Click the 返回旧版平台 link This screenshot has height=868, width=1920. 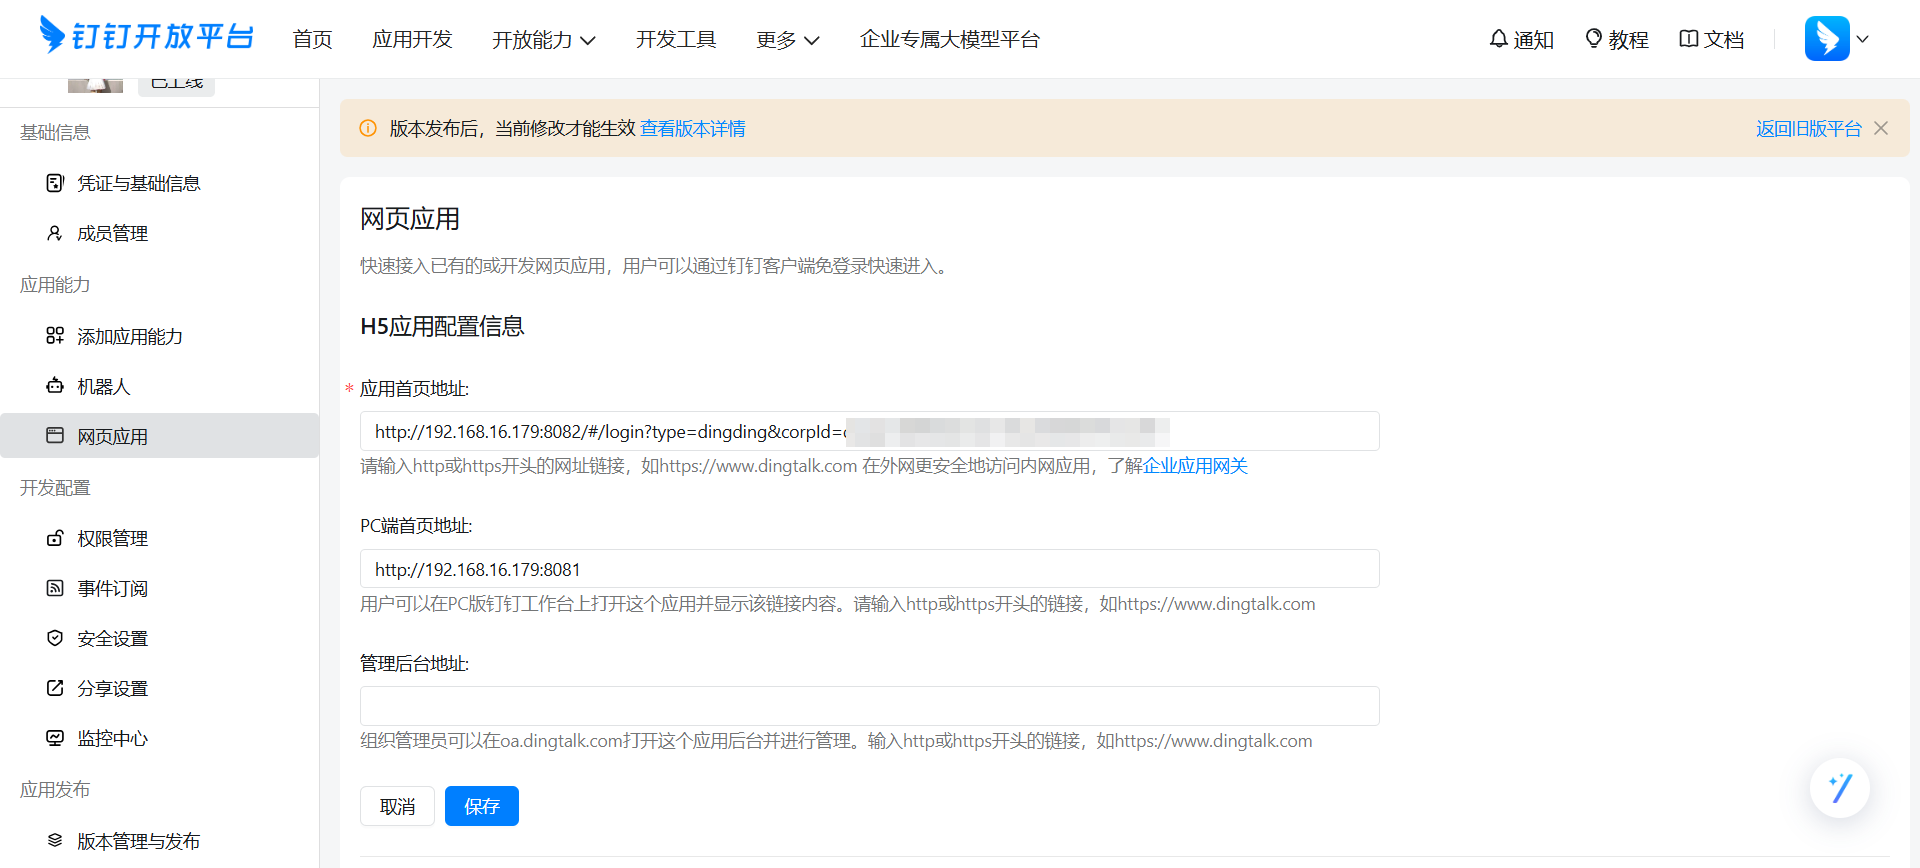(x=1809, y=128)
